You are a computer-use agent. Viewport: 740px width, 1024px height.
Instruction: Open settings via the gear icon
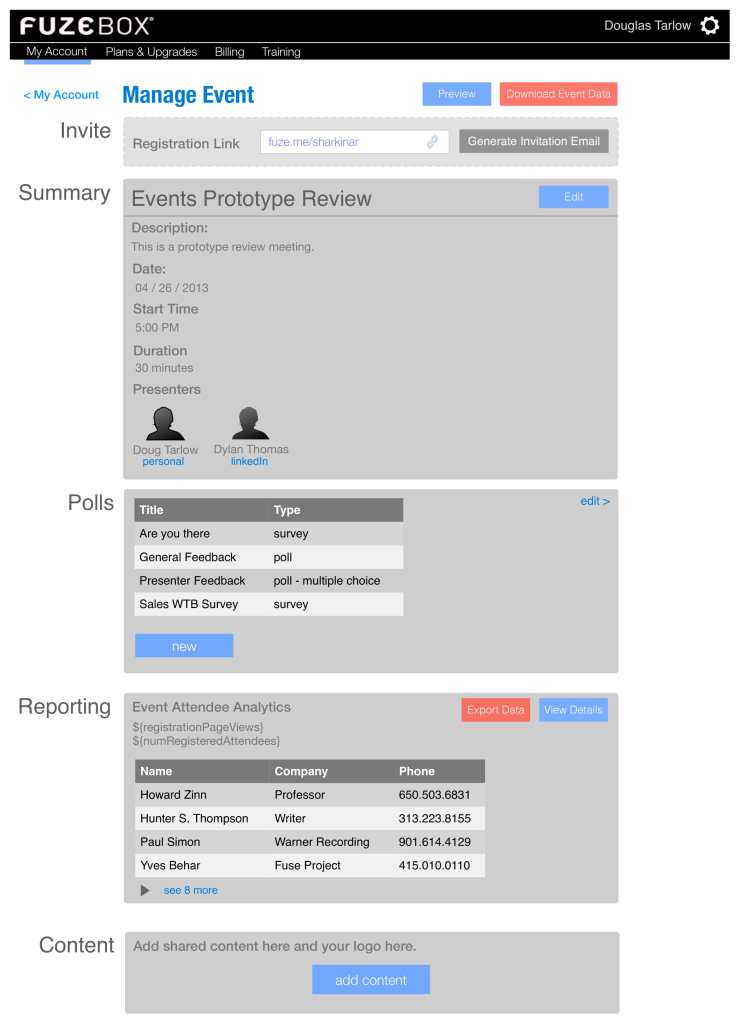pos(709,26)
